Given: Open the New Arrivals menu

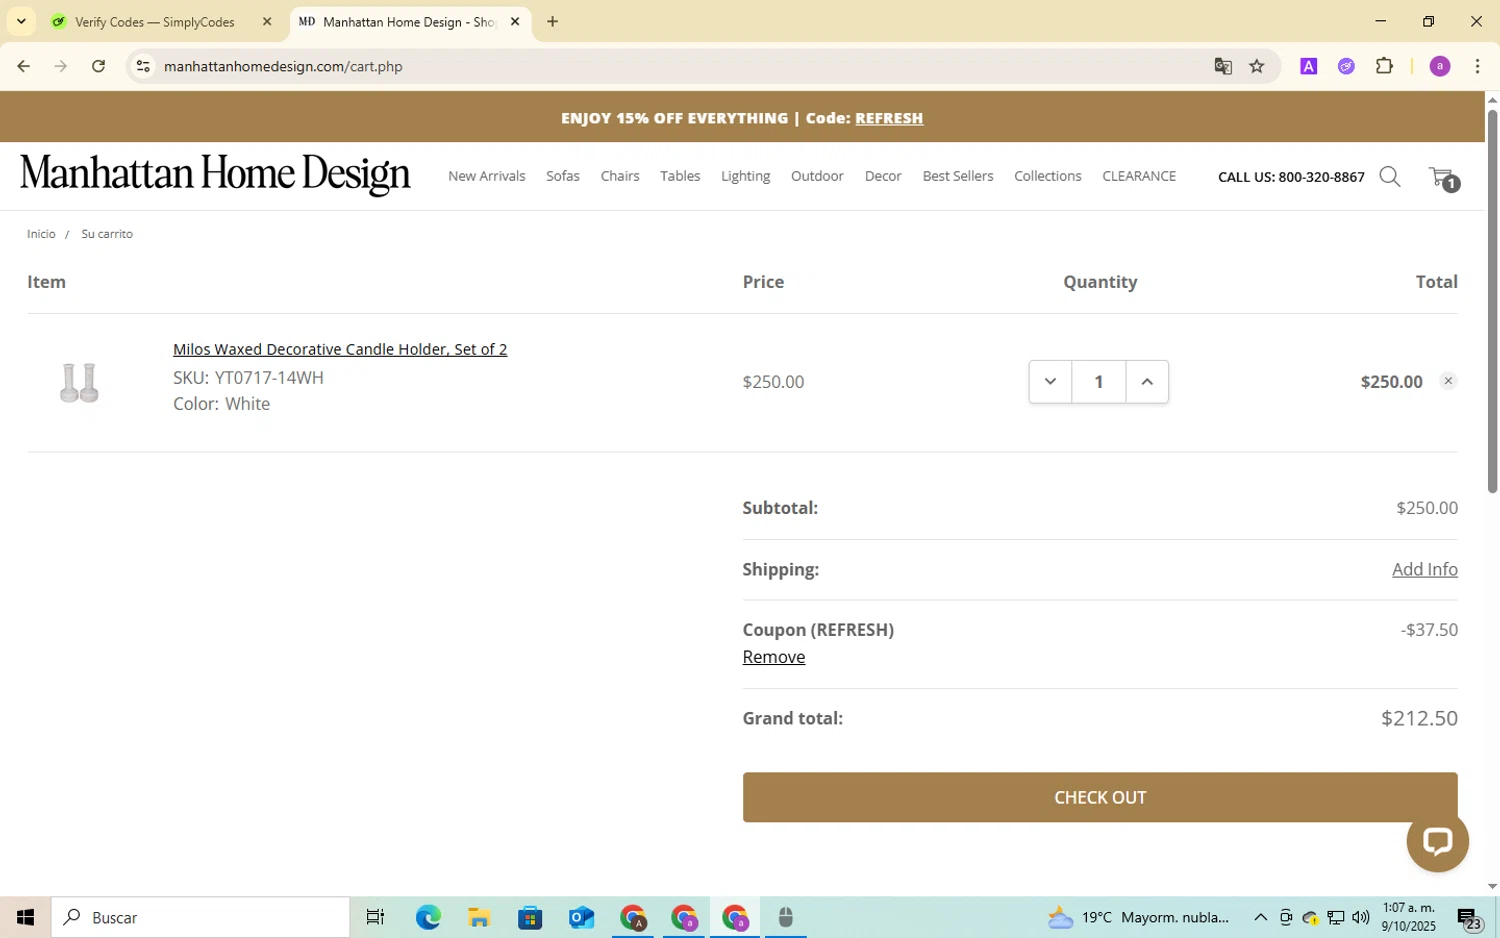Looking at the screenshot, I should click(x=487, y=176).
